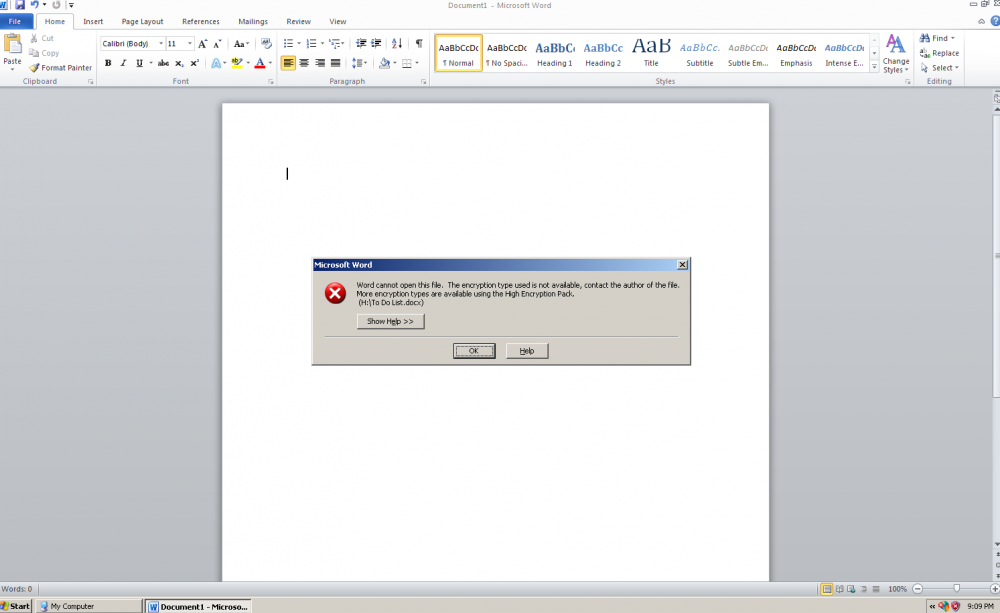Switch to the Page Layout tab
The image size is (1000, 613).
point(142,21)
